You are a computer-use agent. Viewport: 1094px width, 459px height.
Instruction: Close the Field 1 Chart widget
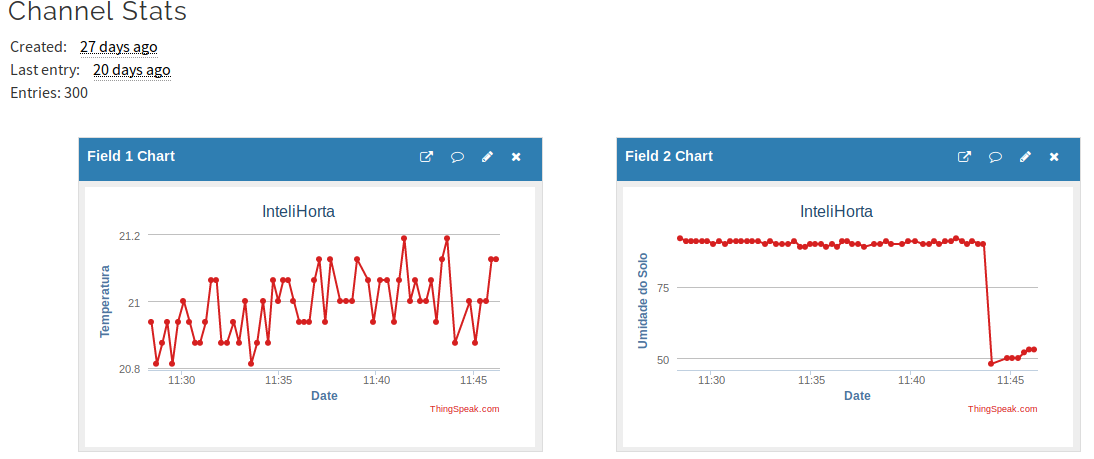(x=516, y=157)
